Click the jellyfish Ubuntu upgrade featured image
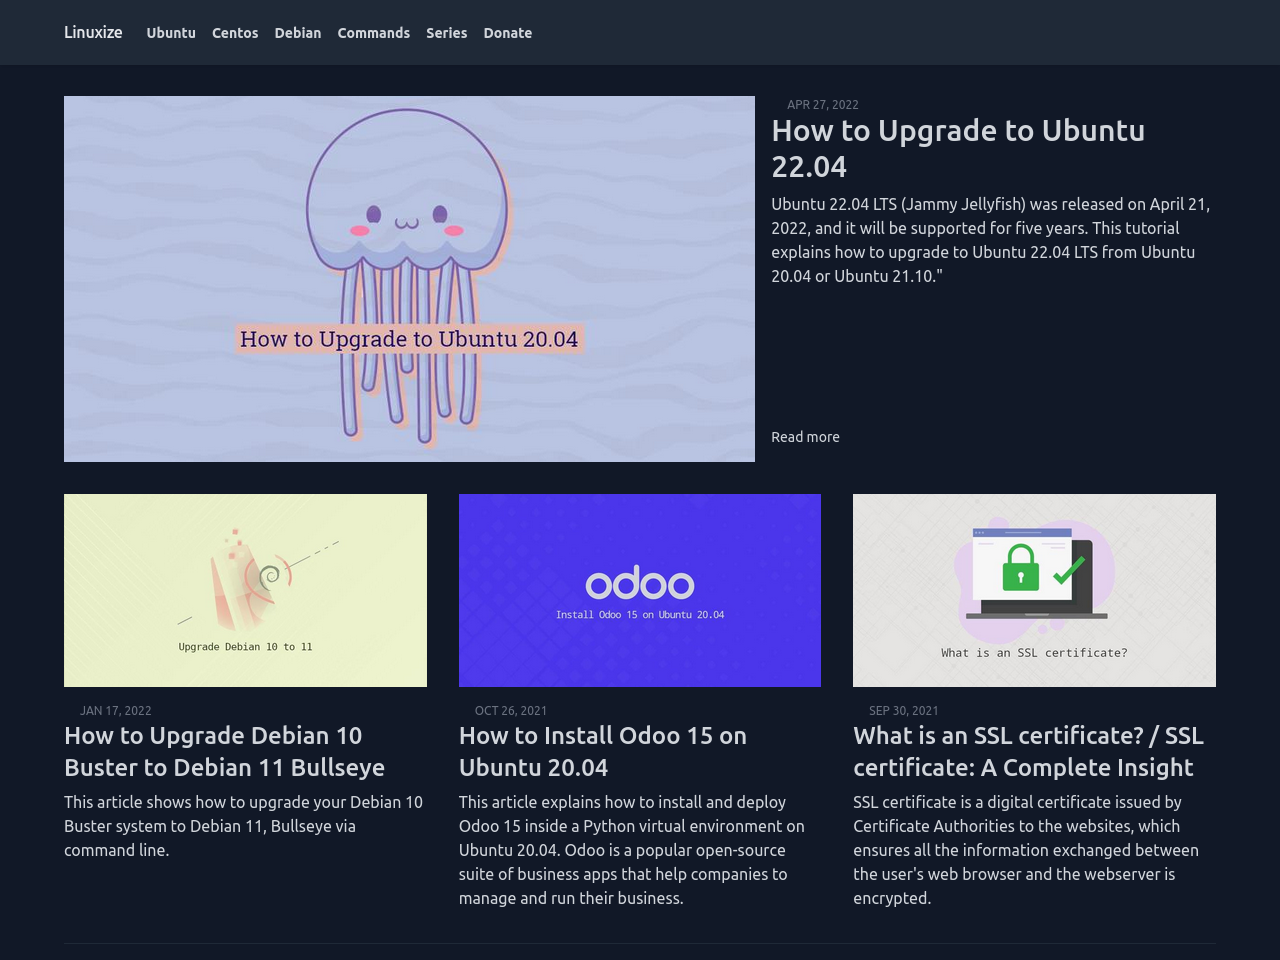1280x960 pixels. click(x=409, y=279)
